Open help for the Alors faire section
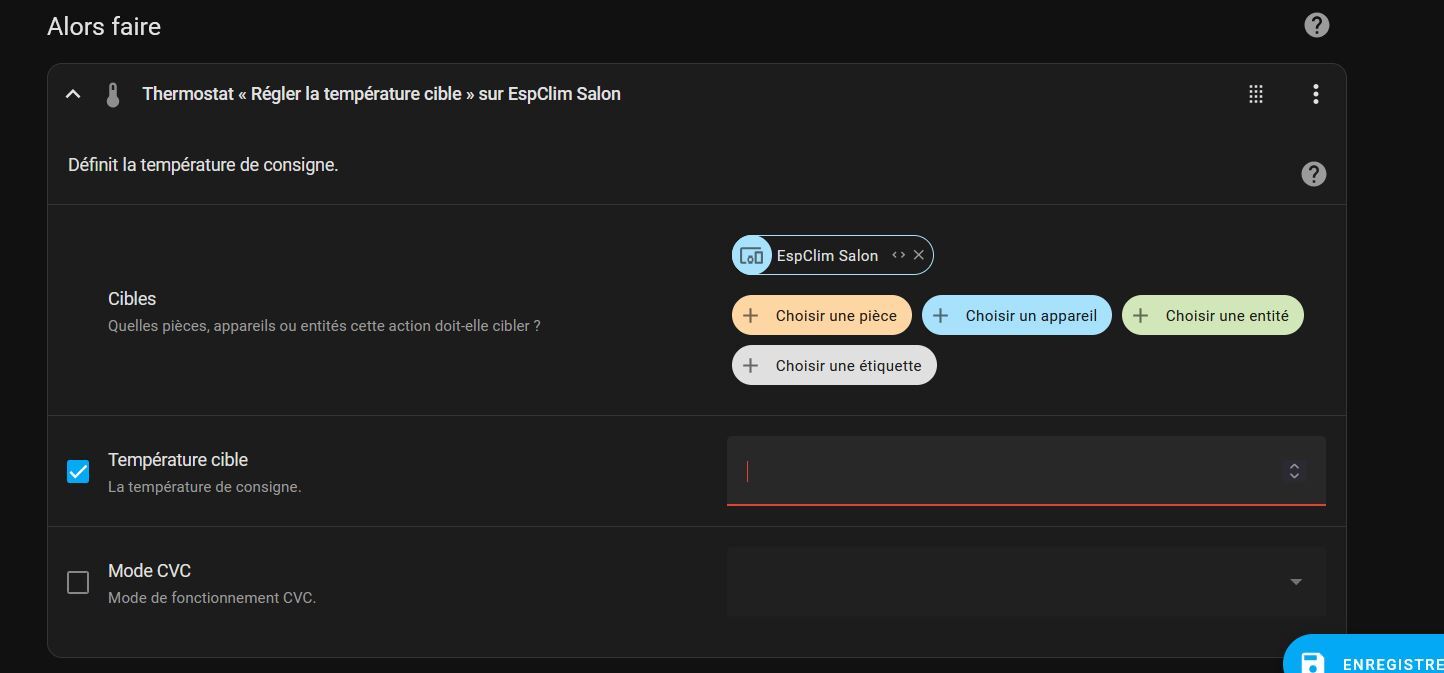This screenshot has height=673, width=1444. click(1317, 26)
